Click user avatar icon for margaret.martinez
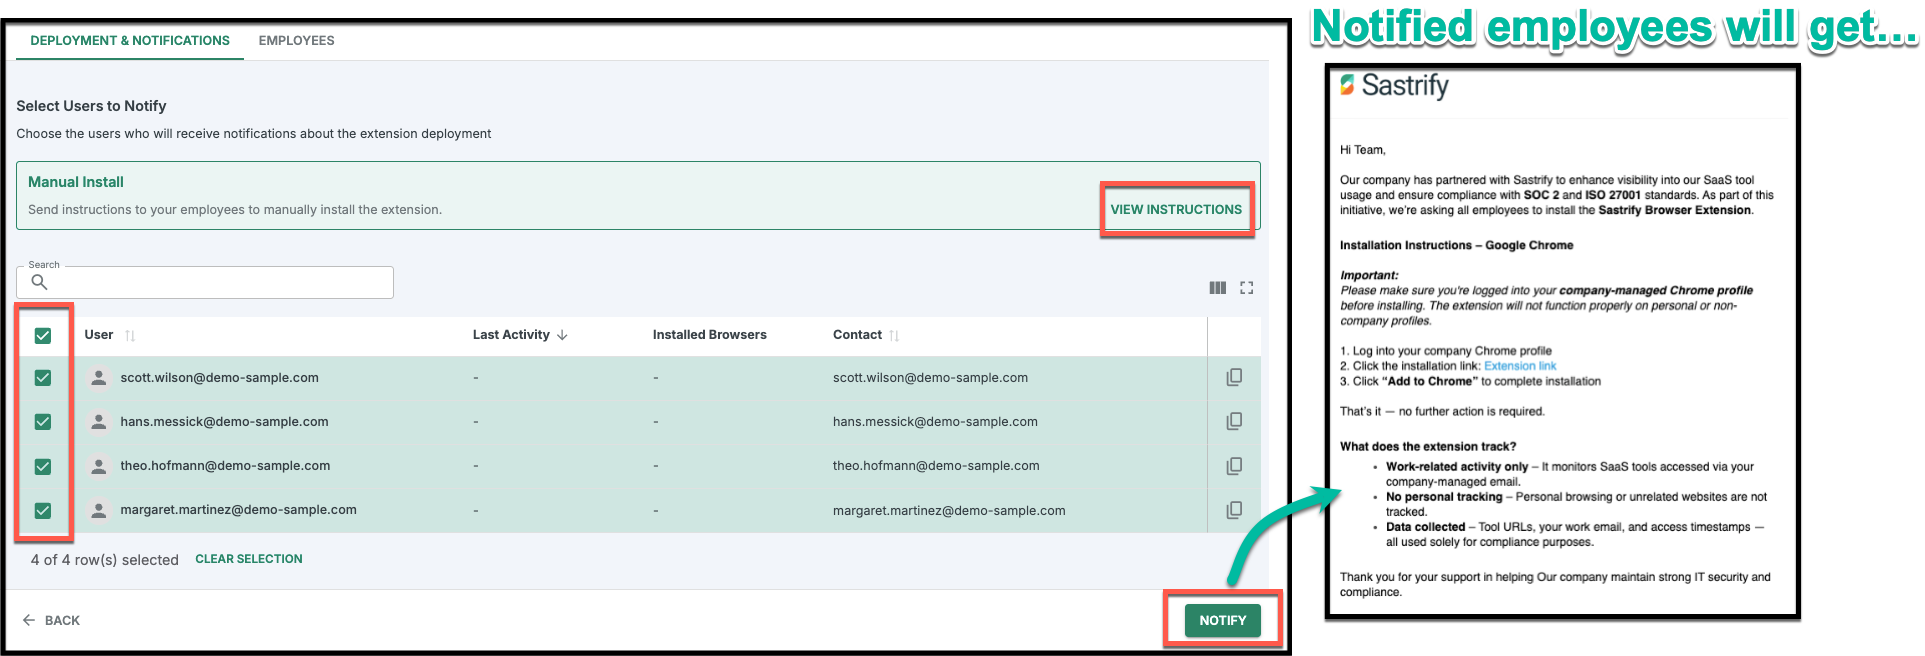The height and width of the screenshot is (656, 1925). click(x=98, y=509)
